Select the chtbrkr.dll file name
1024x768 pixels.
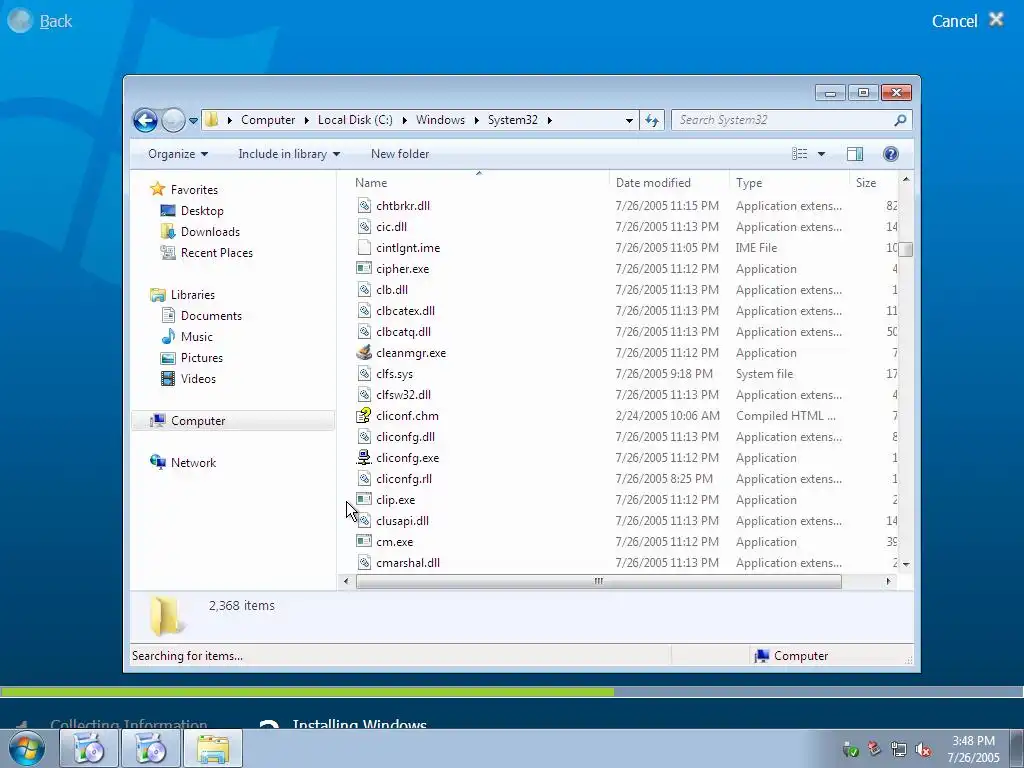click(x=403, y=206)
